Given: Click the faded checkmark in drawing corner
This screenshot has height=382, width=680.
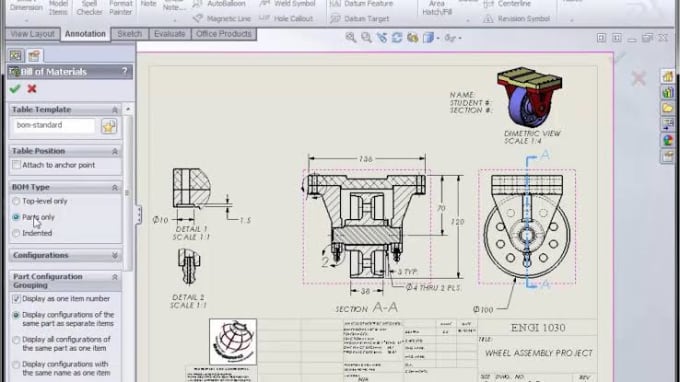Looking at the screenshot, I should 619,57.
